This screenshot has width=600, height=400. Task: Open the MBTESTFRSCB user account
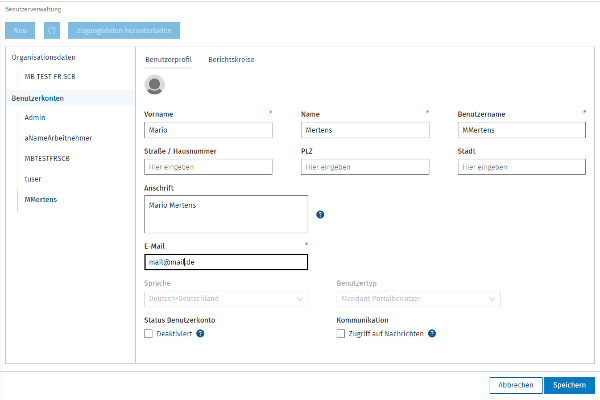coord(47,158)
